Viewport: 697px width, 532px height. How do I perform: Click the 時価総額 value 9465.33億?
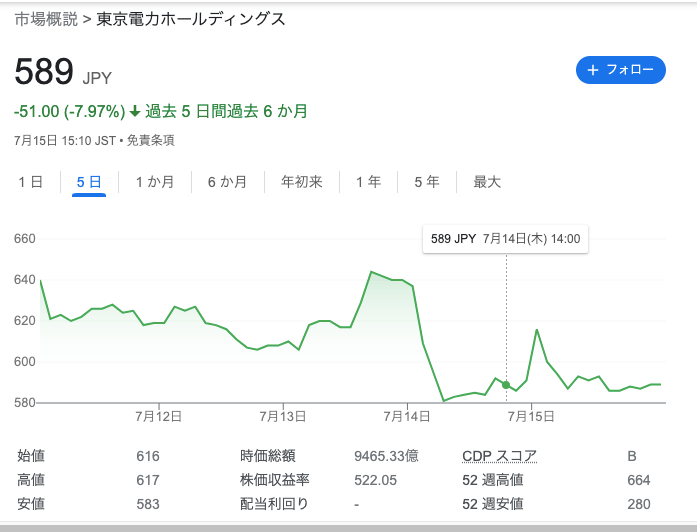click(386, 456)
